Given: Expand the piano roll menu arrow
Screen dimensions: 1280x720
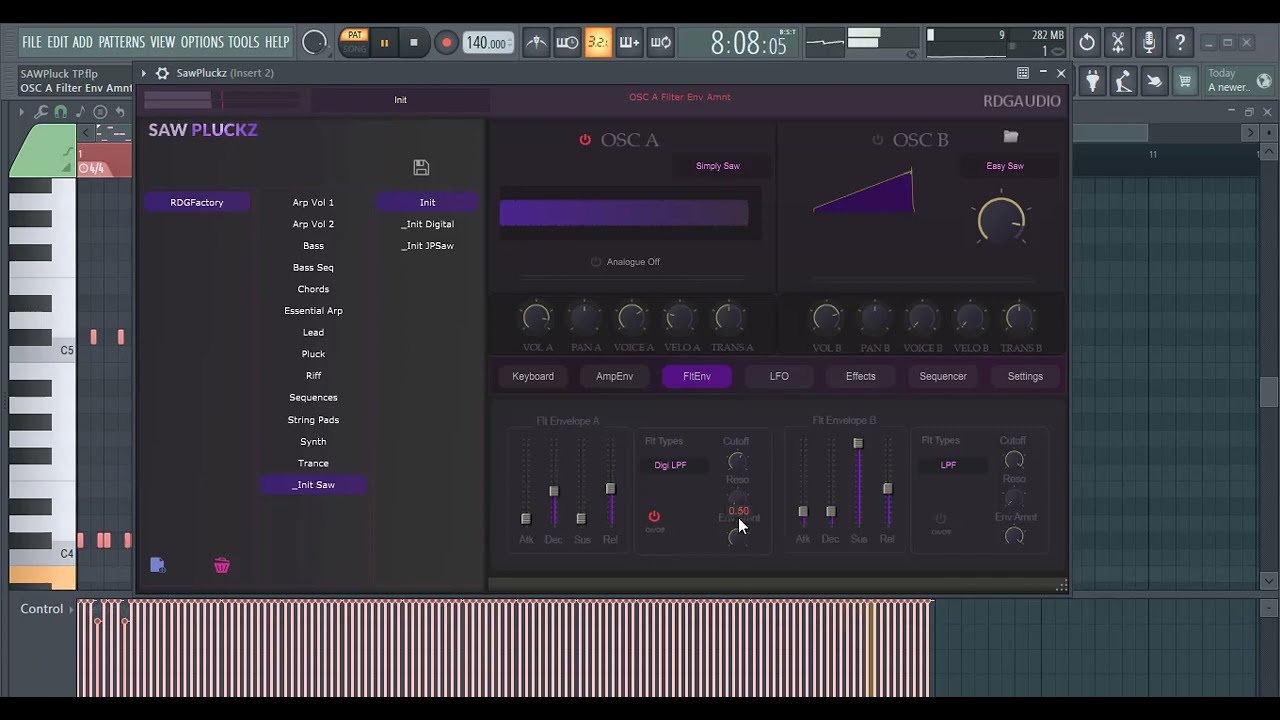Looking at the screenshot, I should pyautogui.click(x=21, y=112).
